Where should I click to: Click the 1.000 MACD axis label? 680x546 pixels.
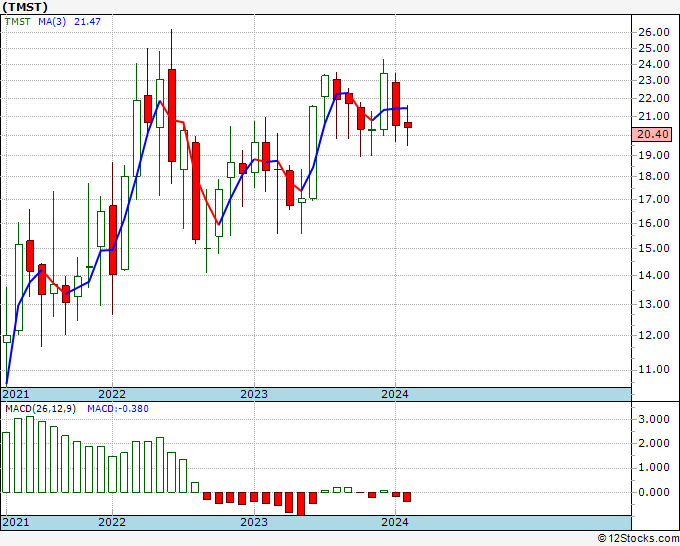pos(654,468)
